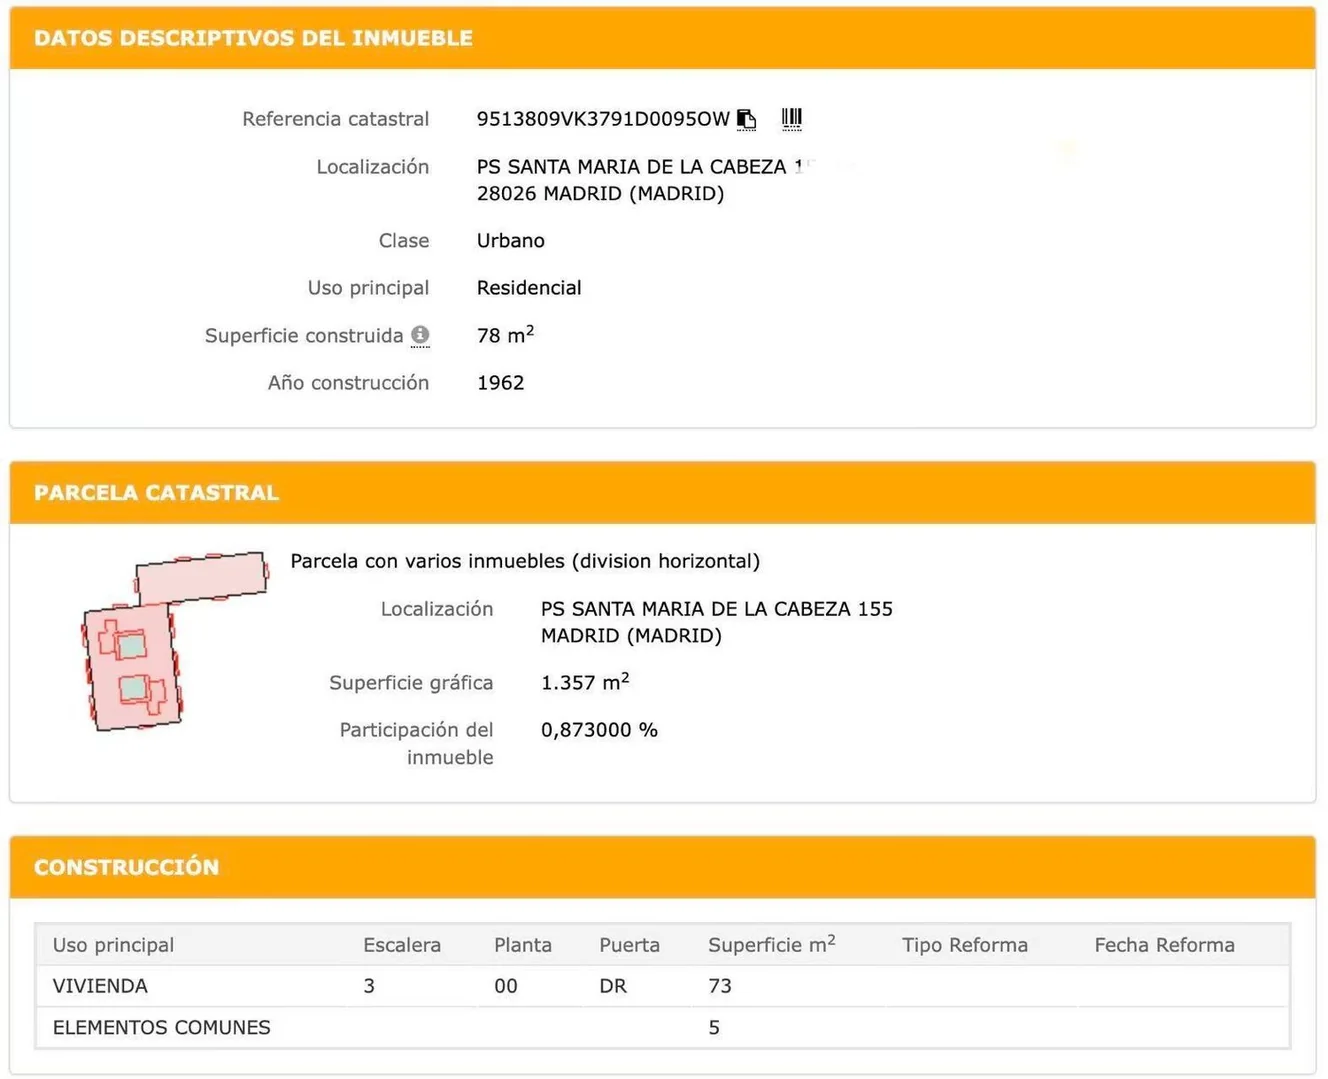The height and width of the screenshot is (1079, 1328).
Task: Open the cadastral parcel map thumbnail
Action: click(174, 641)
